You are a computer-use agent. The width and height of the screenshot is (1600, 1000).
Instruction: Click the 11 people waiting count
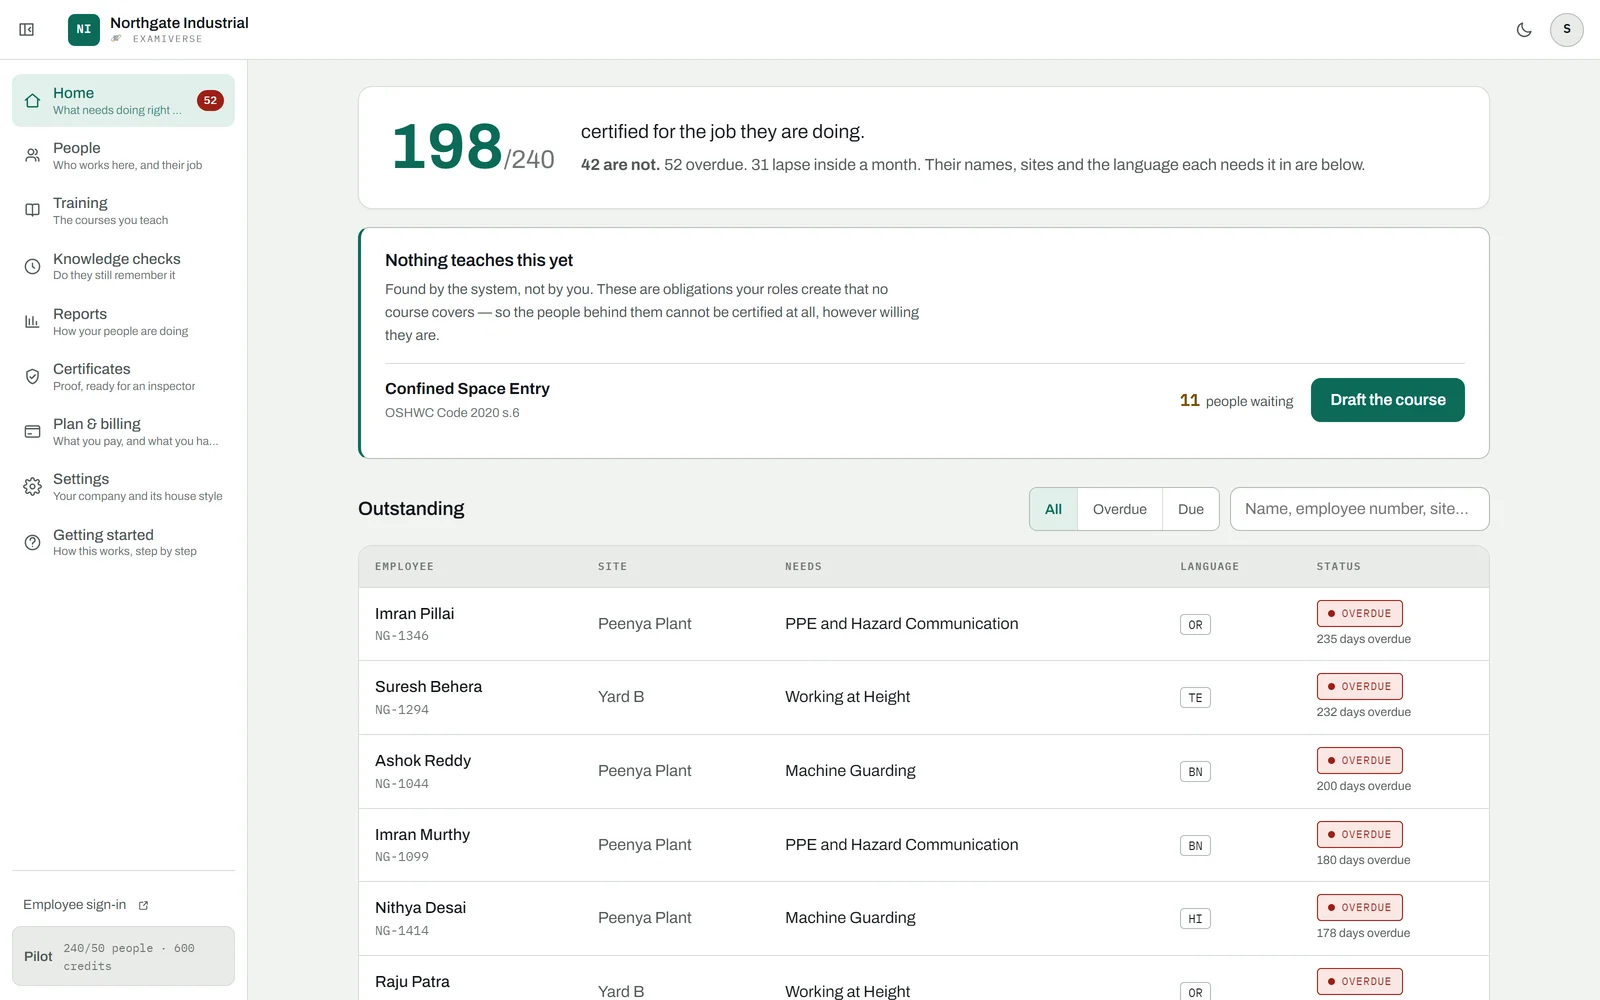(x=1236, y=401)
